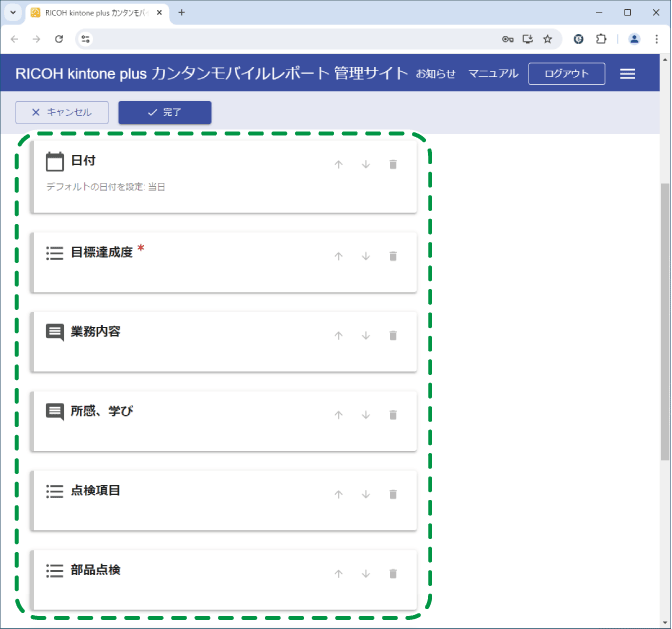Move the 目標達成度 field down
This screenshot has height=629, width=672.
point(366,256)
